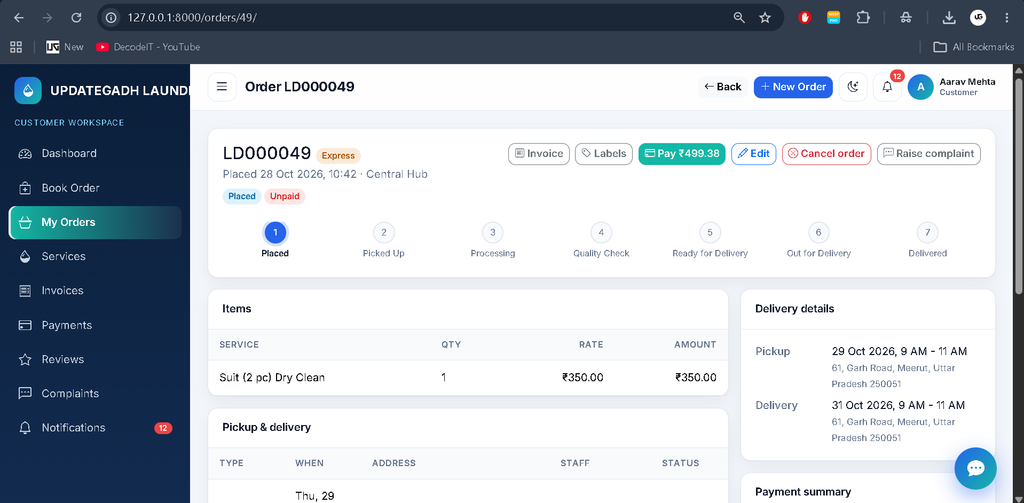The height and width of the screenshot is (503, 1024).
Task: Click the browser forward arrow
Action: [48, 18]
